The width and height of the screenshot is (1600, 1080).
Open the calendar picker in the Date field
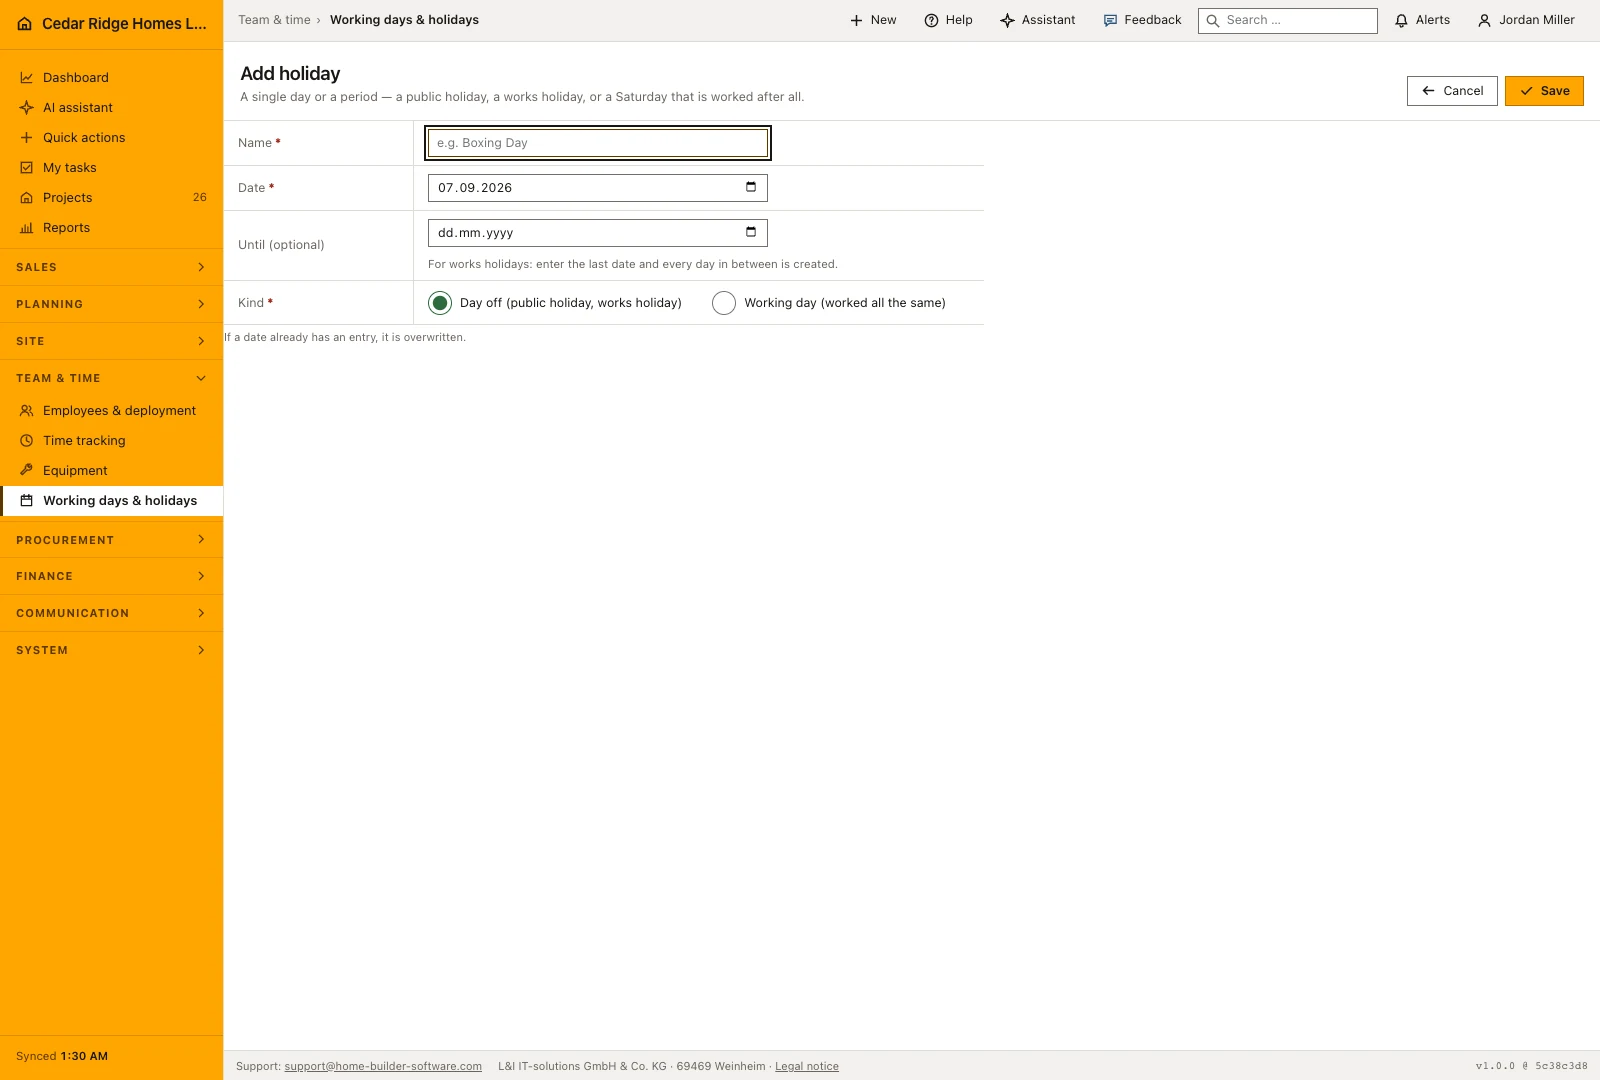pyautogui.click(x=751, y=187)
